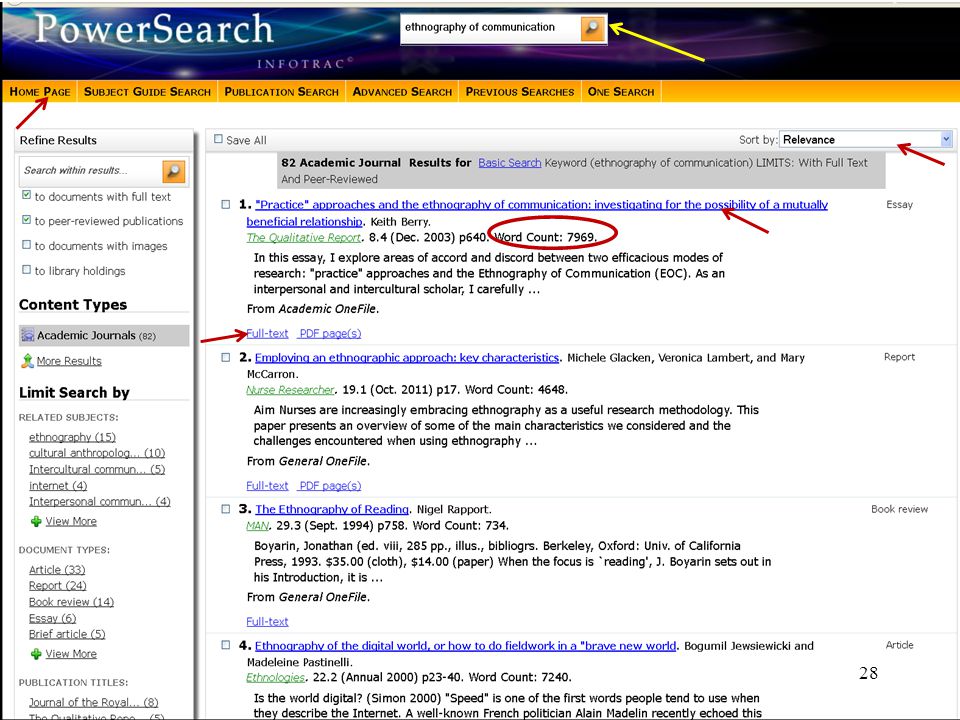Filter by internet (4) subject
The image size is (960, 720).
(x=58, y=486)
